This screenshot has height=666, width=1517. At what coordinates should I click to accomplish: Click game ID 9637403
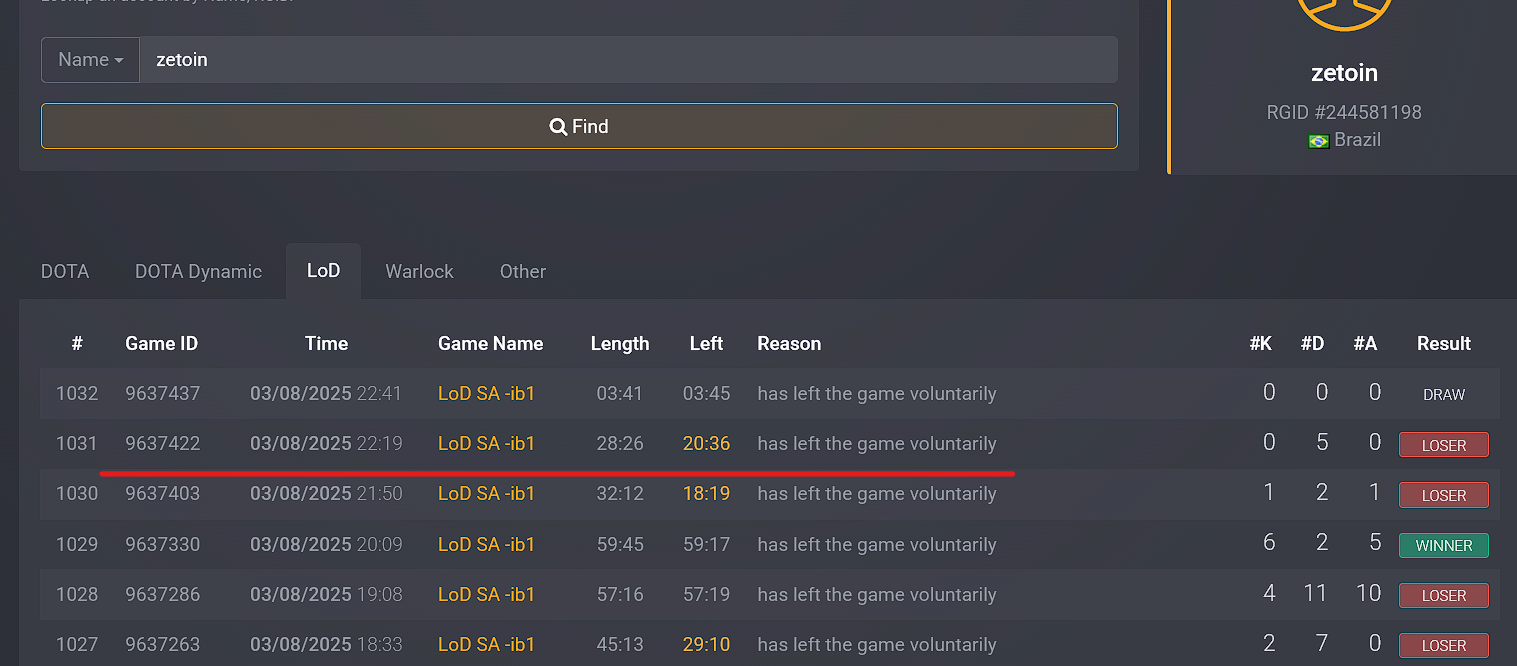pyautogui.click(x=163, y=494)
